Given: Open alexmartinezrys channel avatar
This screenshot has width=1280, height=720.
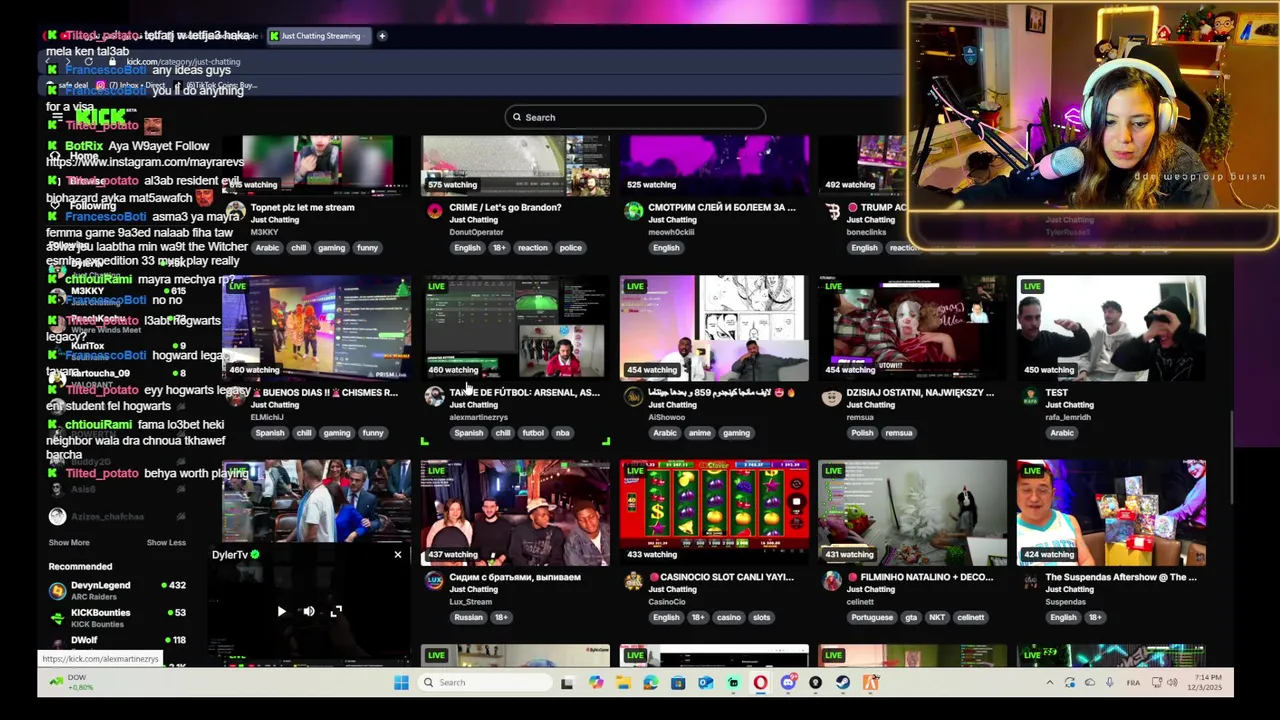Looking at the screenshot, I should coord(434,396).
